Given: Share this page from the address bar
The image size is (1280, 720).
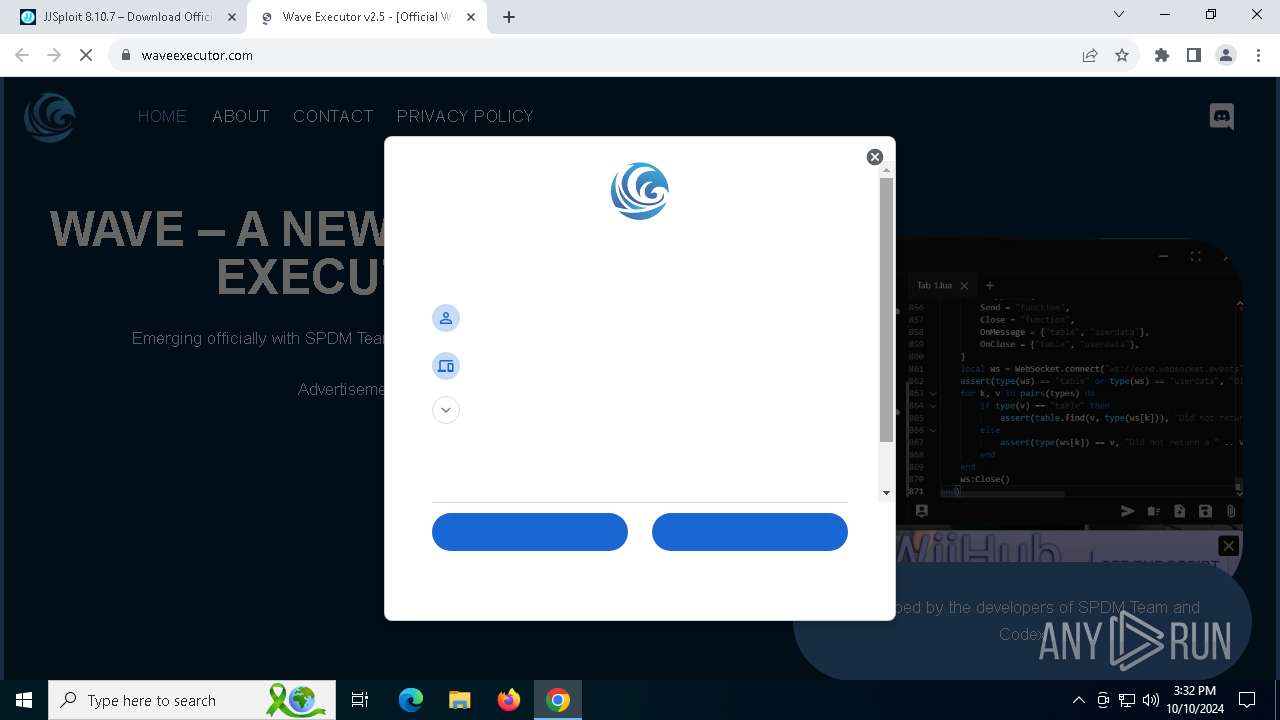Looking at the screenshot, I should click(x=1090, y=55).
